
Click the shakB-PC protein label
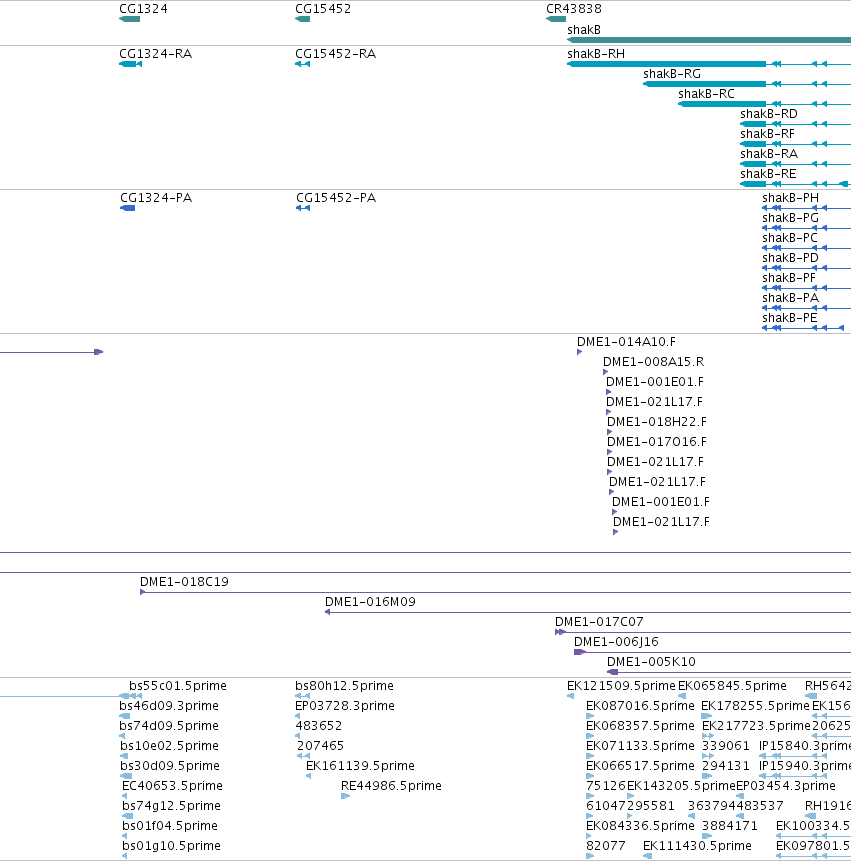[790, 238]
